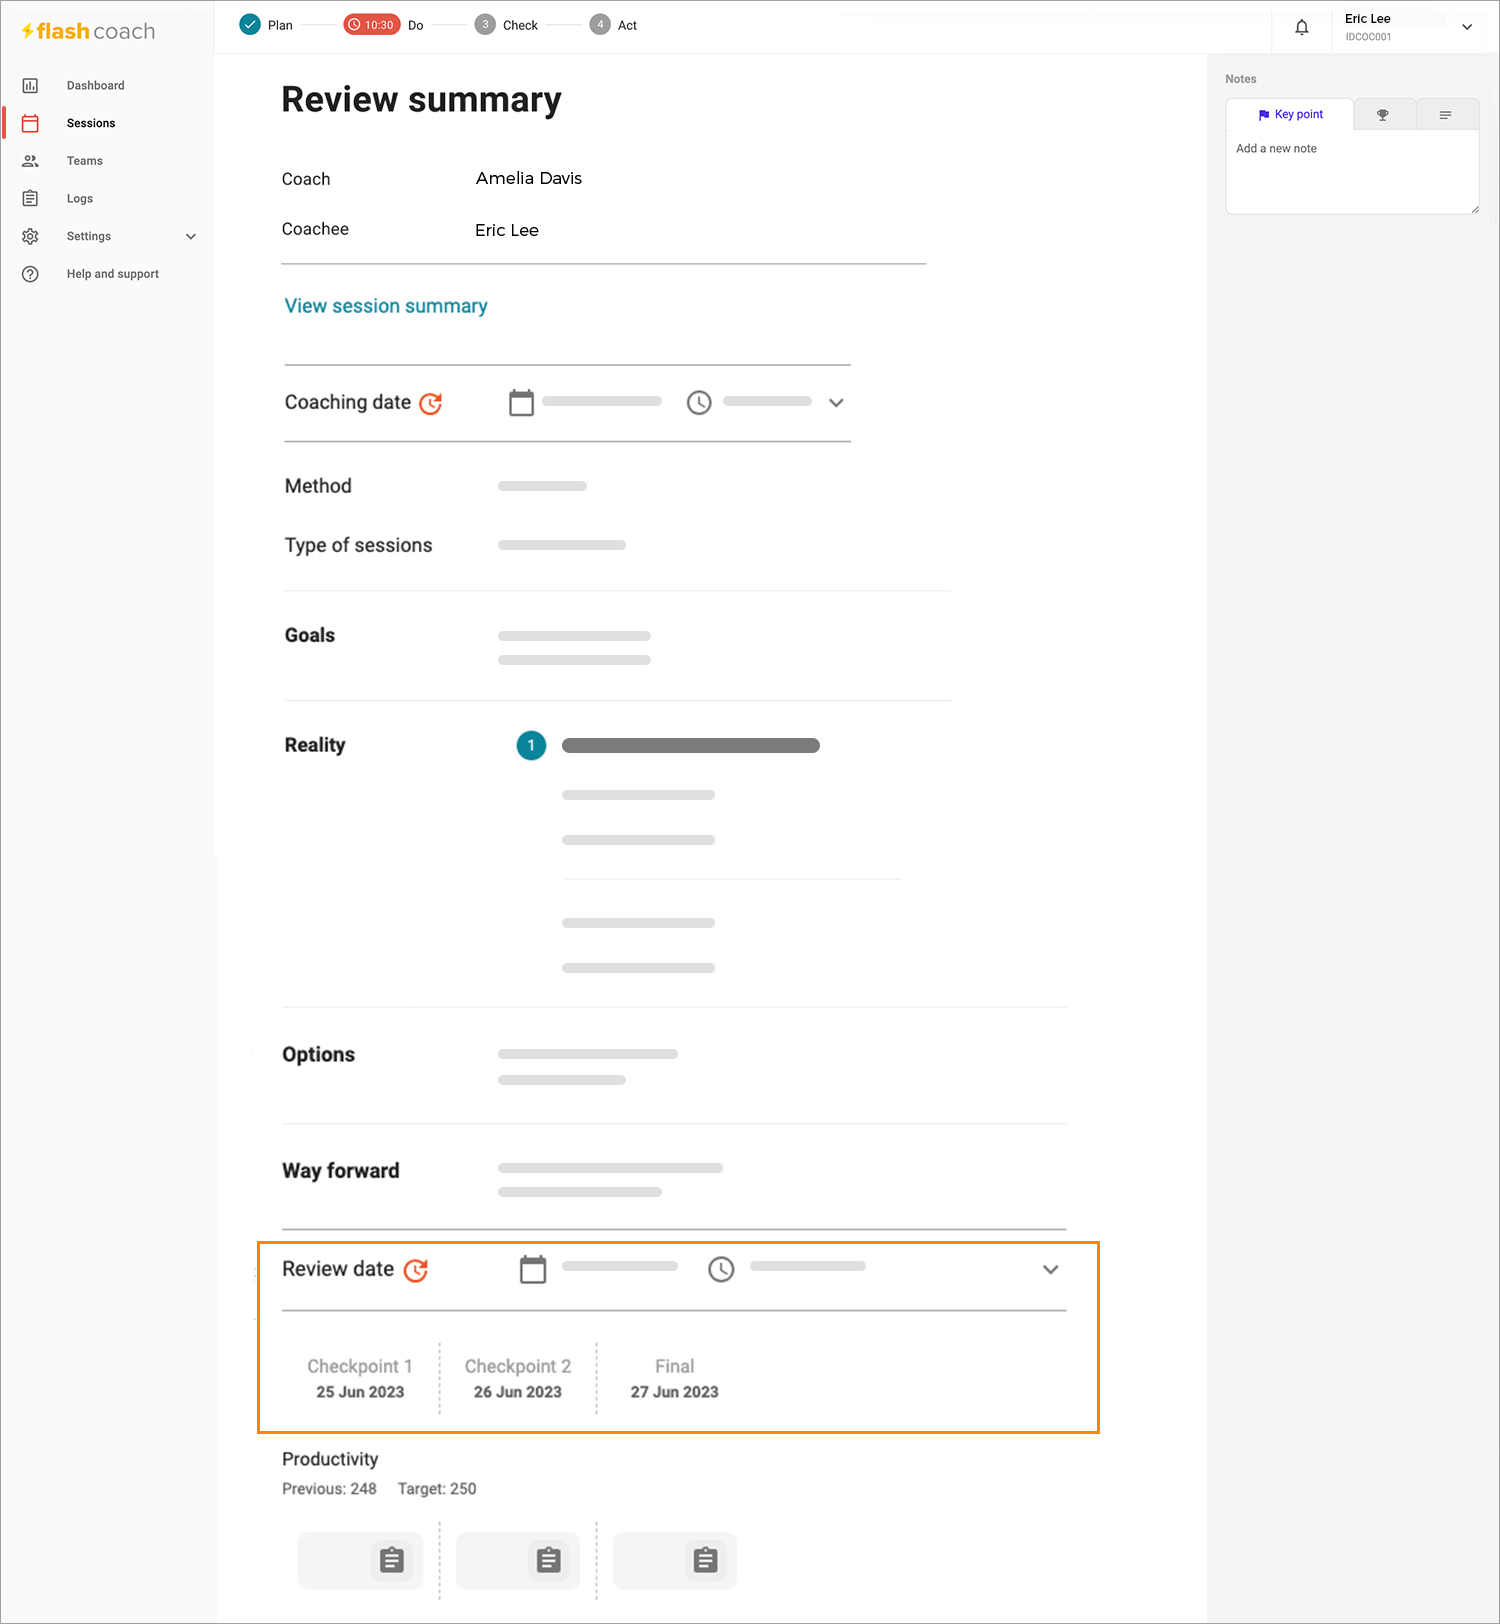The width and height of the screenshot is (1500, 1624).
Task: Click step 4 Act circle icon
Action: (x=600, y=25)
